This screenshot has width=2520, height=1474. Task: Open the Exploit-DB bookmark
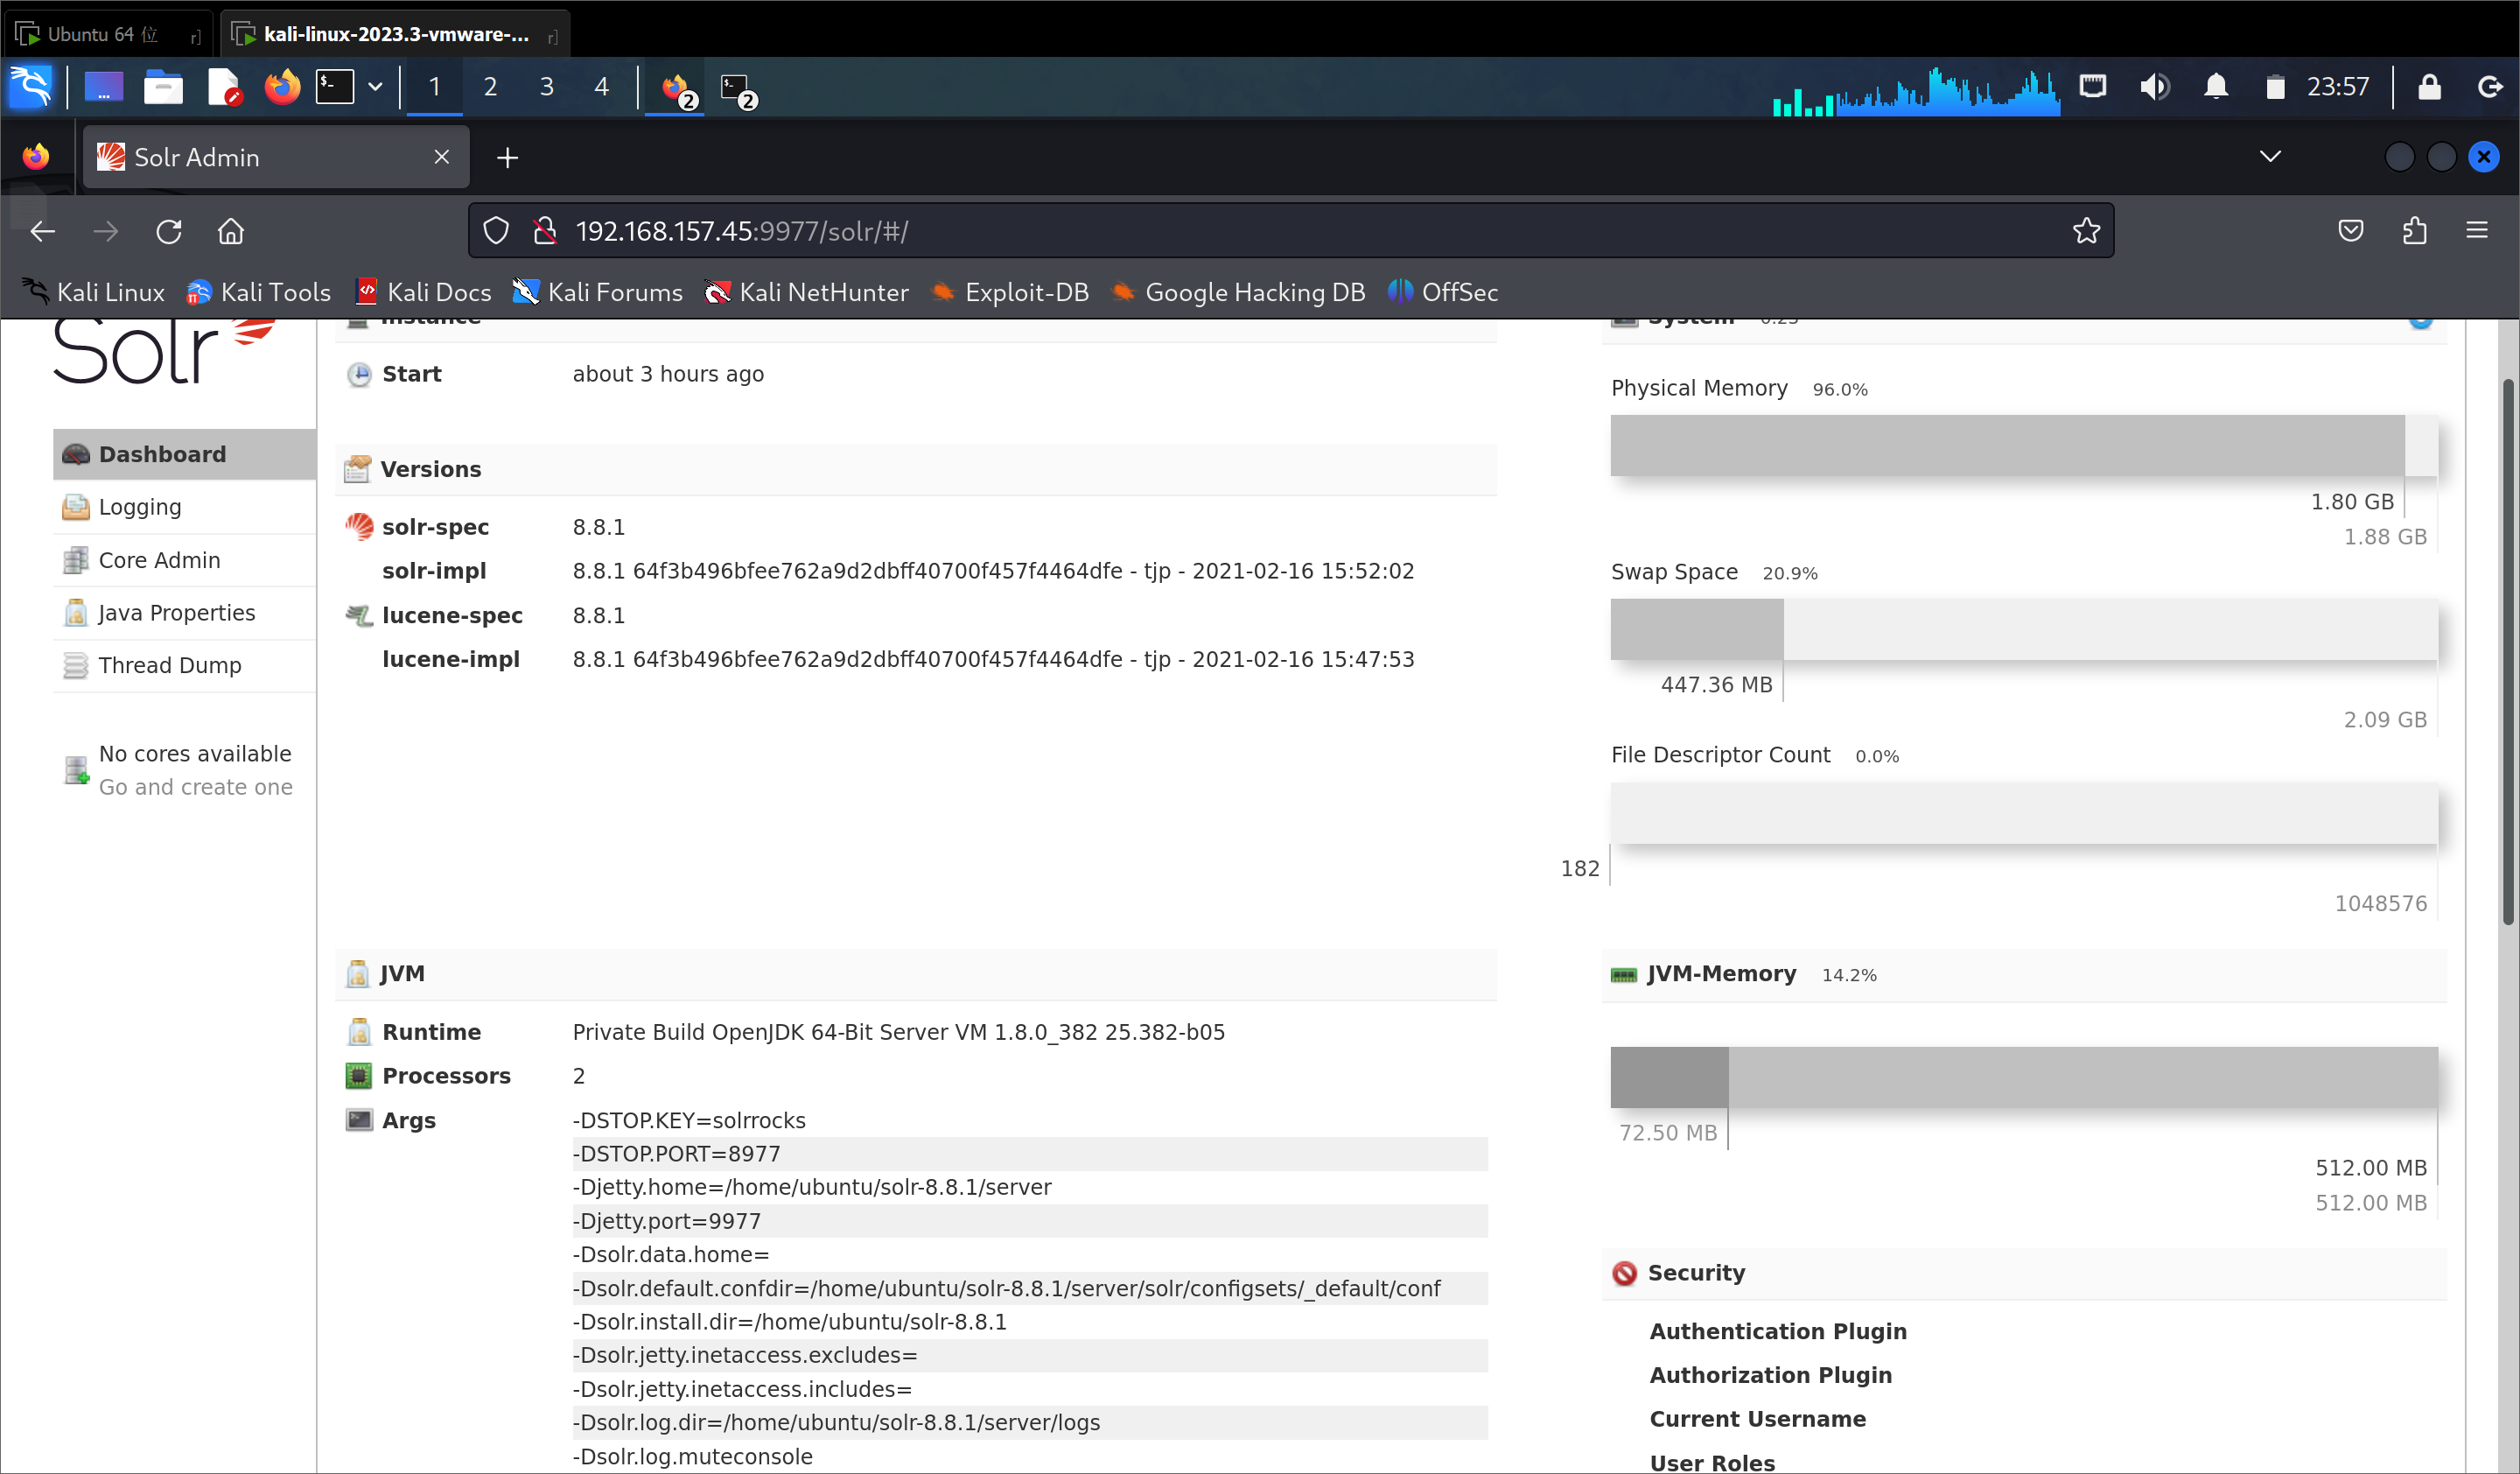1025,292
